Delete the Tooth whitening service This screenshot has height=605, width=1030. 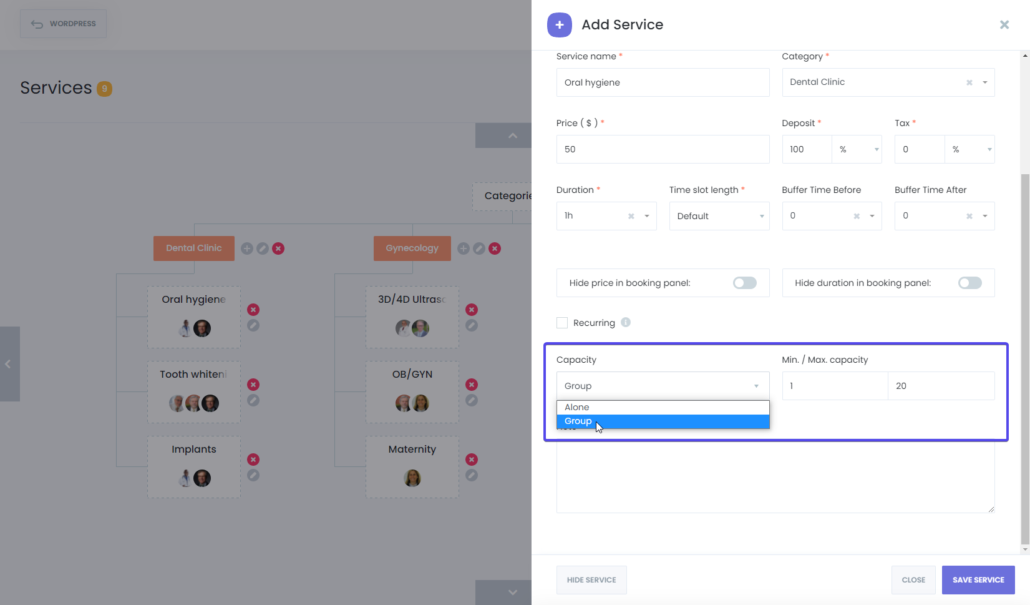(x=253, y=384)
